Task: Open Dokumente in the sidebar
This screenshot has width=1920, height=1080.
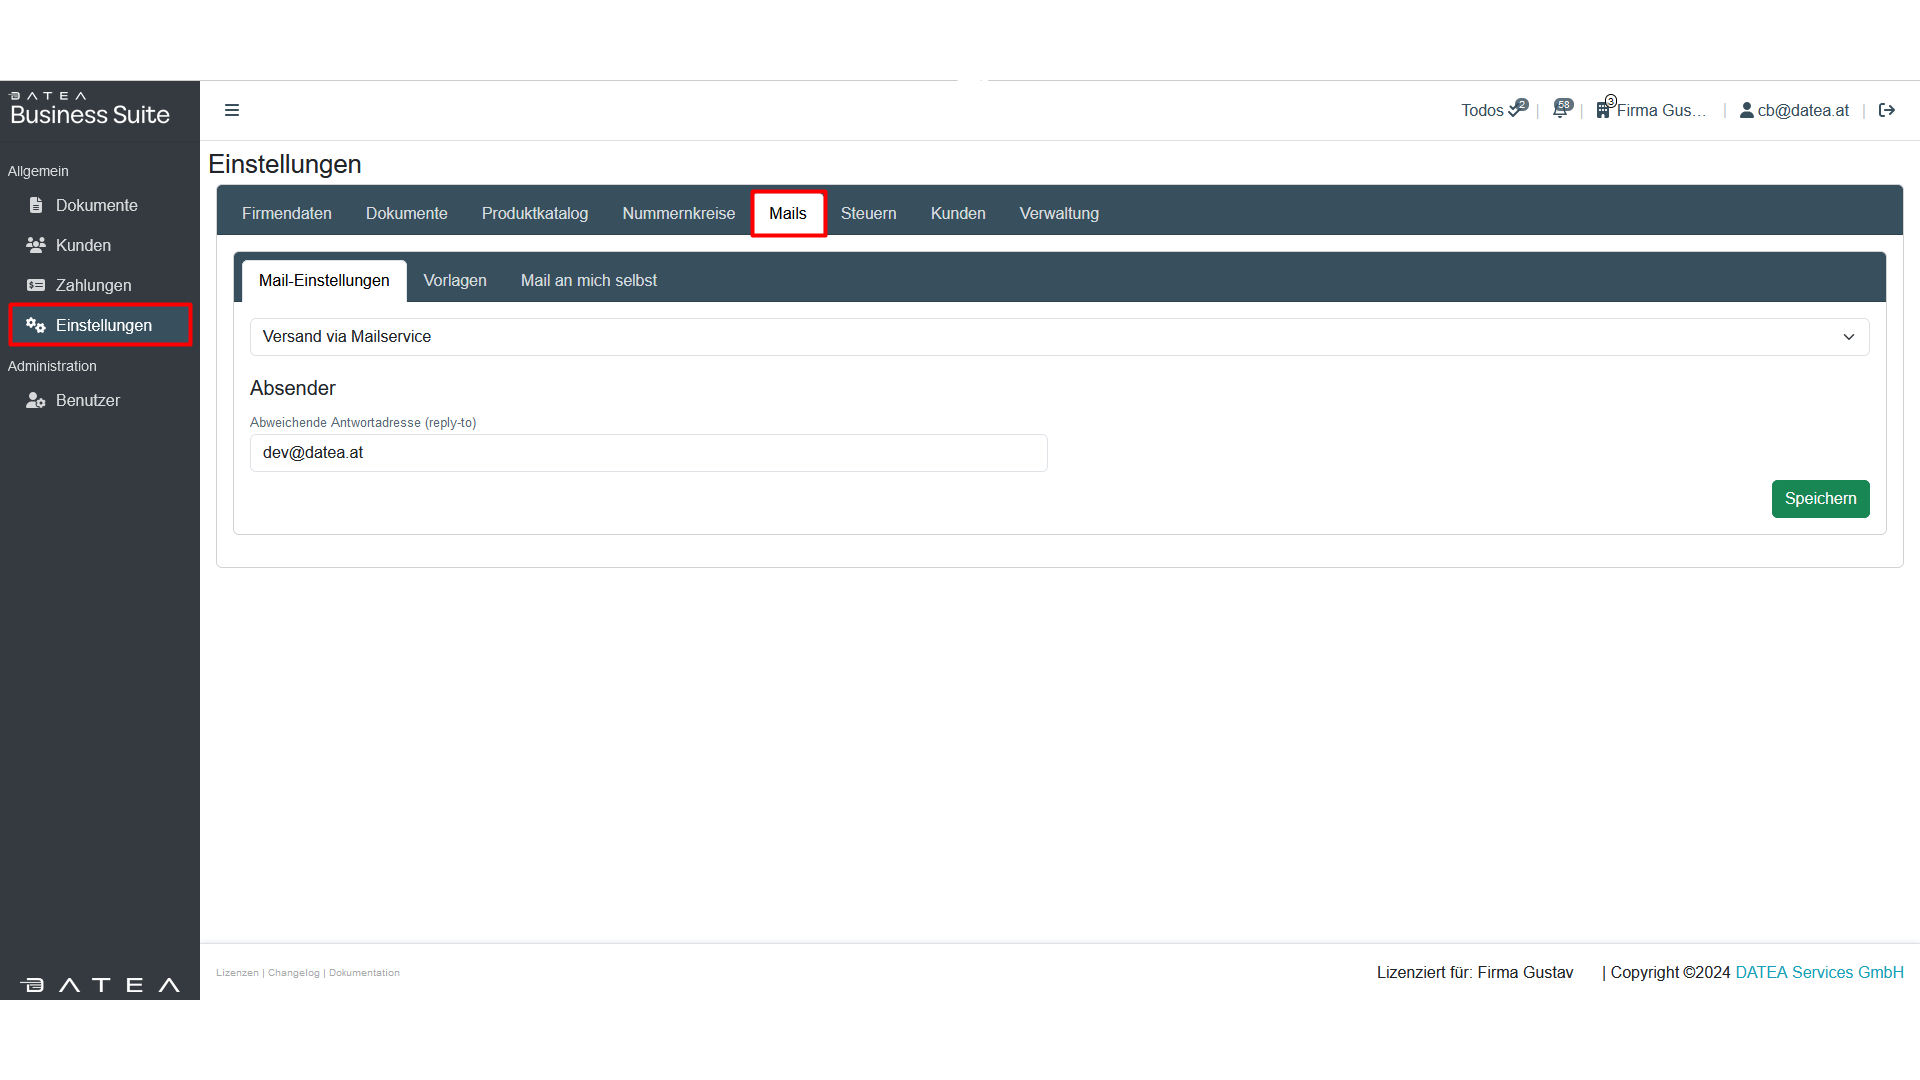Action: [x=96, y=205]
